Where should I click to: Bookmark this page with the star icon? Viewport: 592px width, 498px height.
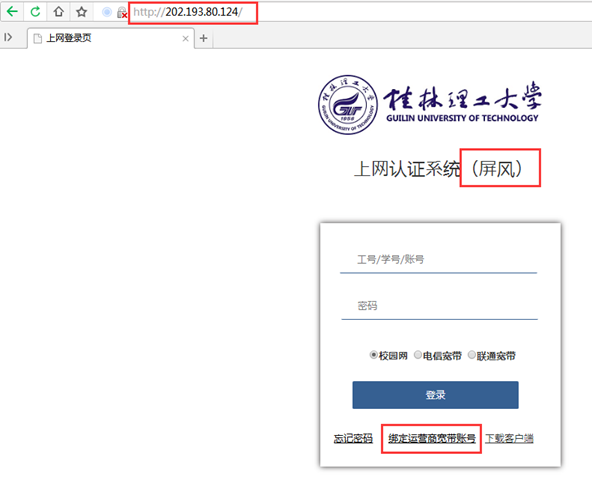(82, 12)
